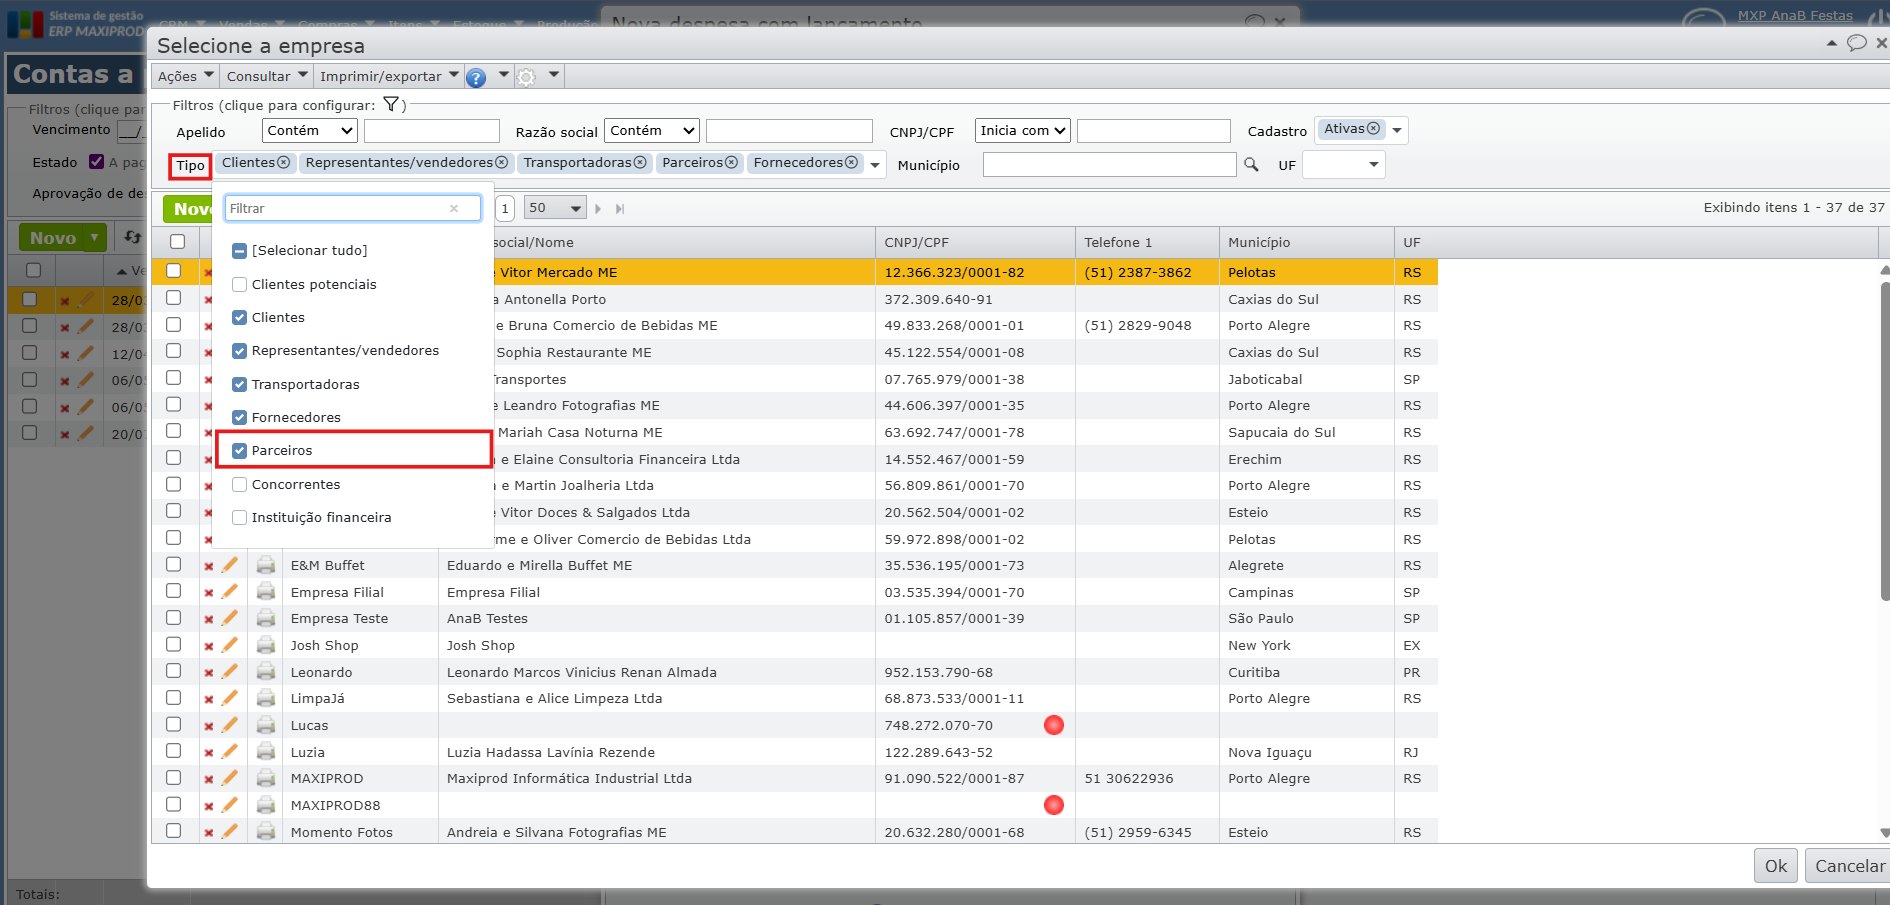The image size is (1890, 905).
Task: Open the settings gear icon in toolbar
Action: coord(527,77)
